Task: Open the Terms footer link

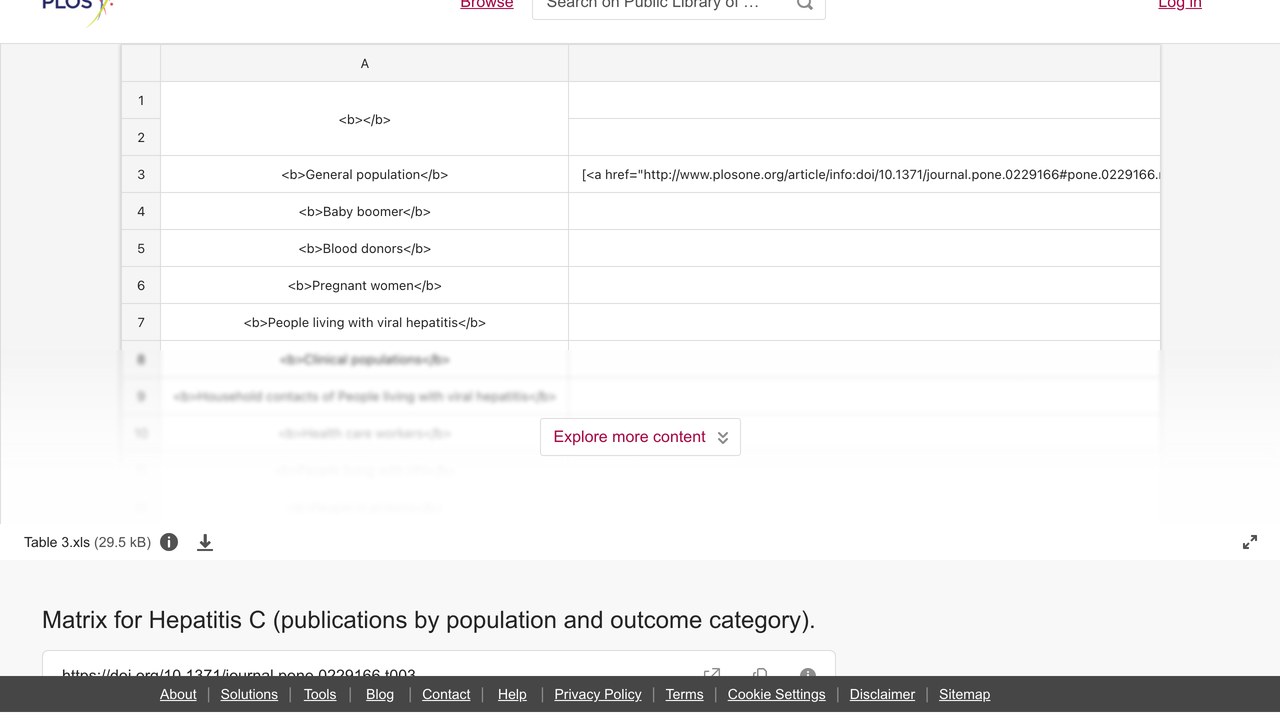Action: [685, 694]
